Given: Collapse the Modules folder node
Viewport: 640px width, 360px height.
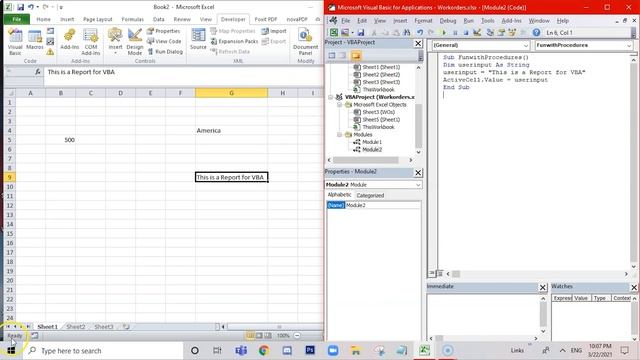Looking at the screenshot, I should [x=340, y=135].
